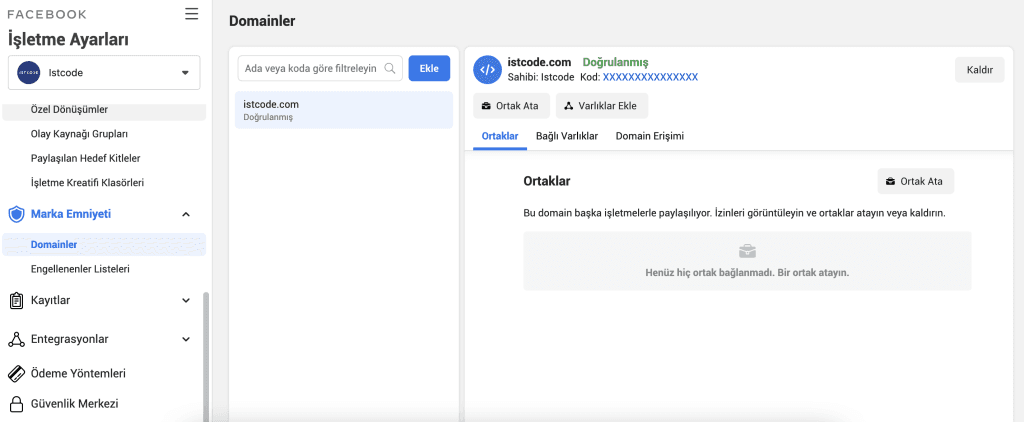The height and width of the screenshot is (422, 1024).
Task: Collapse the Marka Emniyeti section
Action: (x=186, y=214)
